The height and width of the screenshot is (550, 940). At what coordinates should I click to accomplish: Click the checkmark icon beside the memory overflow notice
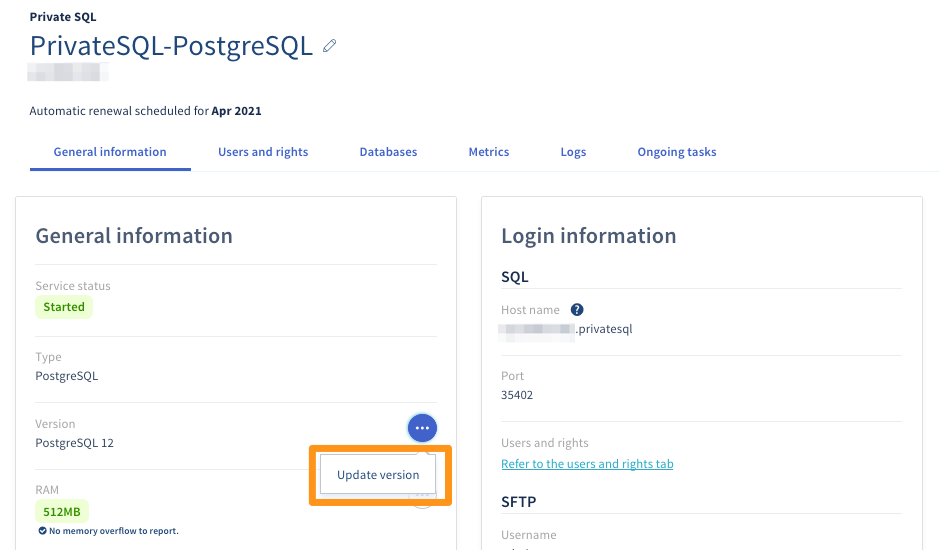pos(42,530)
